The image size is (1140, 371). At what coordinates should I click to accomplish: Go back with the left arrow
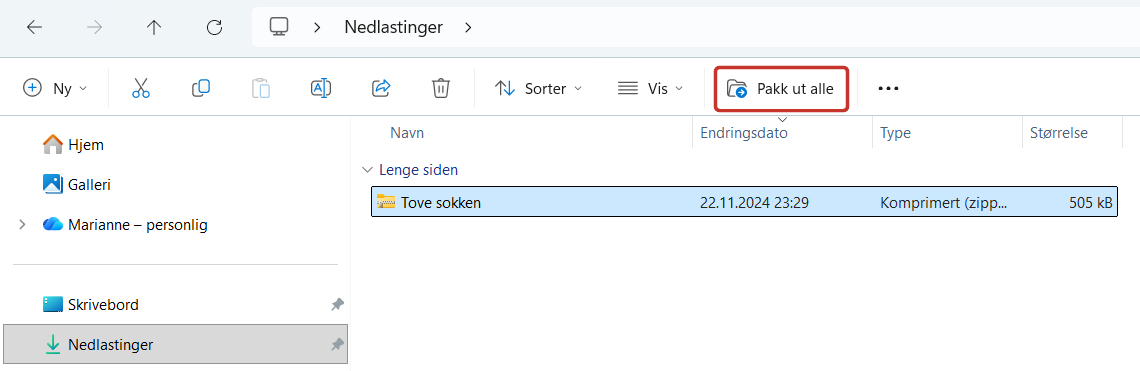[x=34, y=28]
